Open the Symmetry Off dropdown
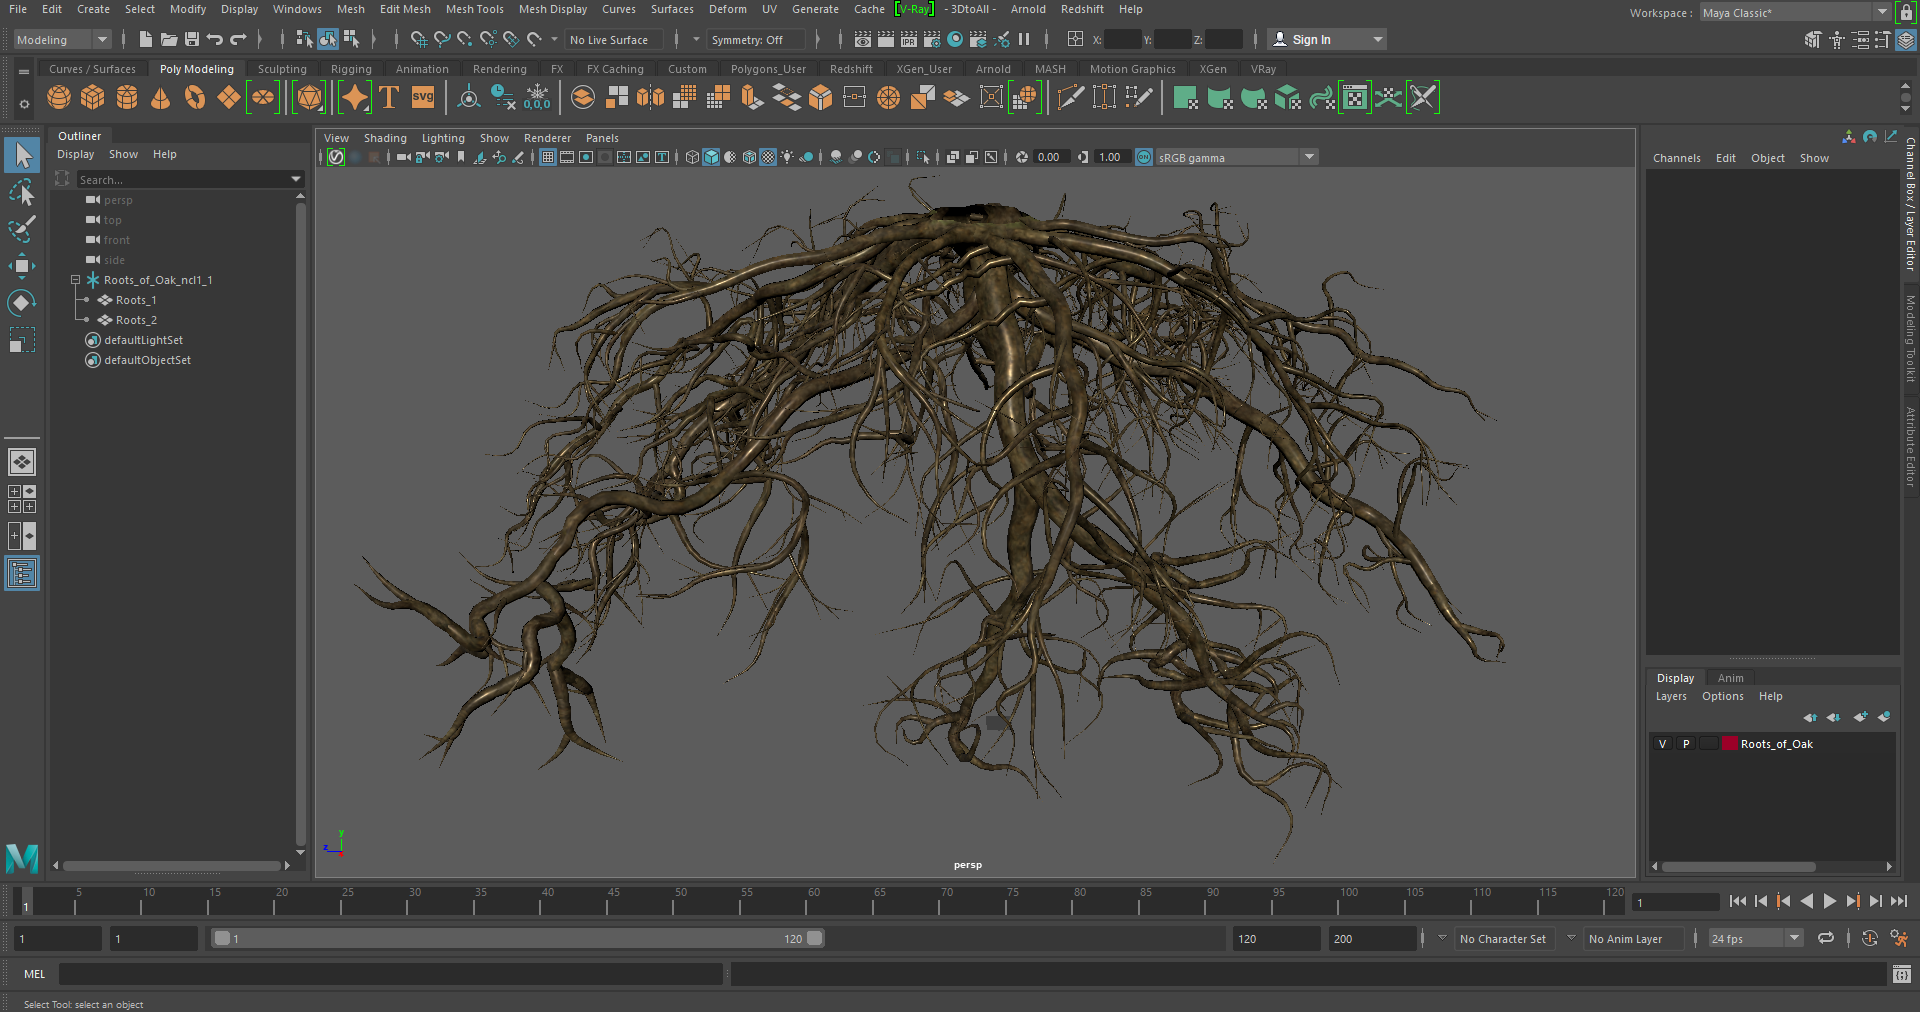 [x=756, y=40]
